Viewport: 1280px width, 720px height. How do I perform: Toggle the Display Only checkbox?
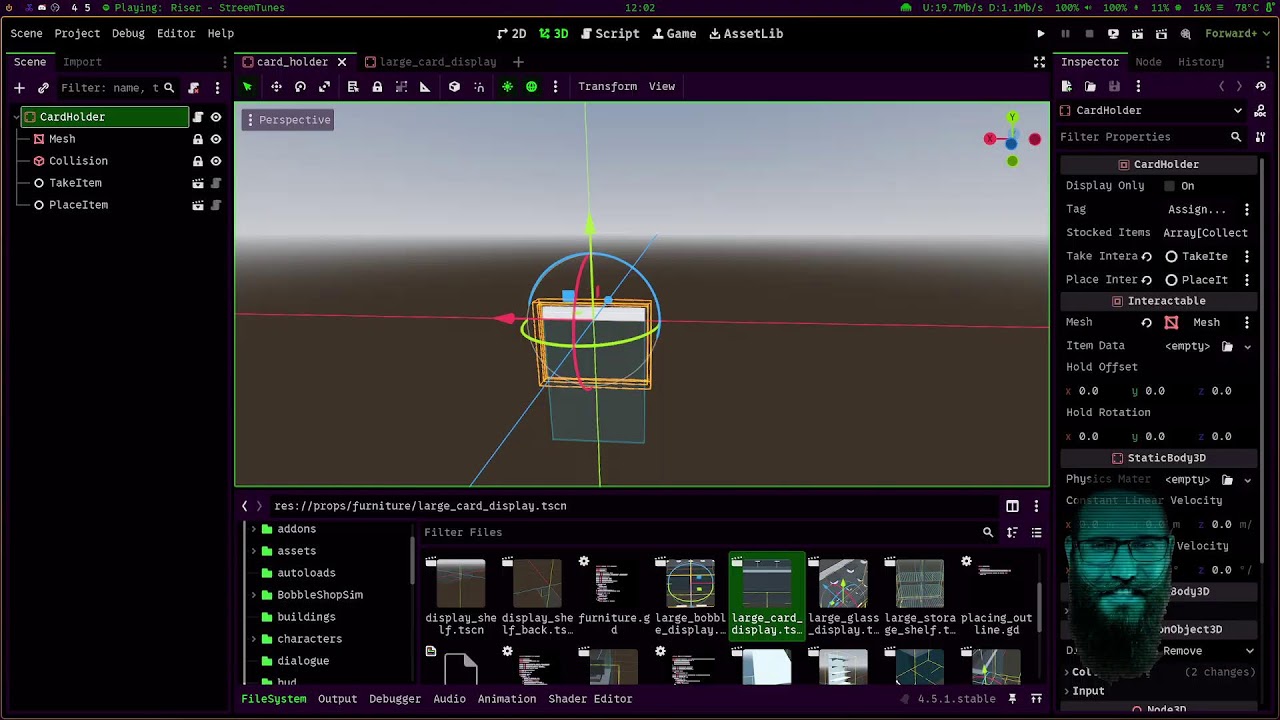coord(1169,186)
